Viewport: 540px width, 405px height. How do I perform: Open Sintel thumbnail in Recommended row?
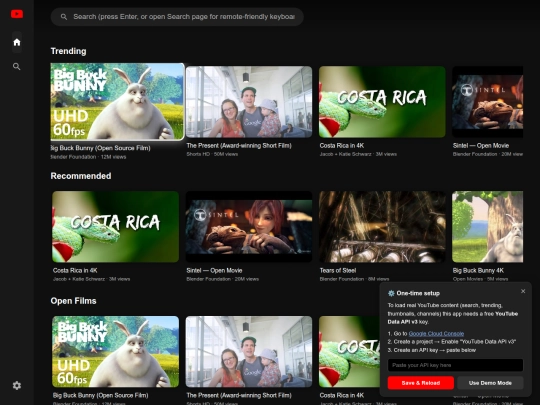click(249, 227)
